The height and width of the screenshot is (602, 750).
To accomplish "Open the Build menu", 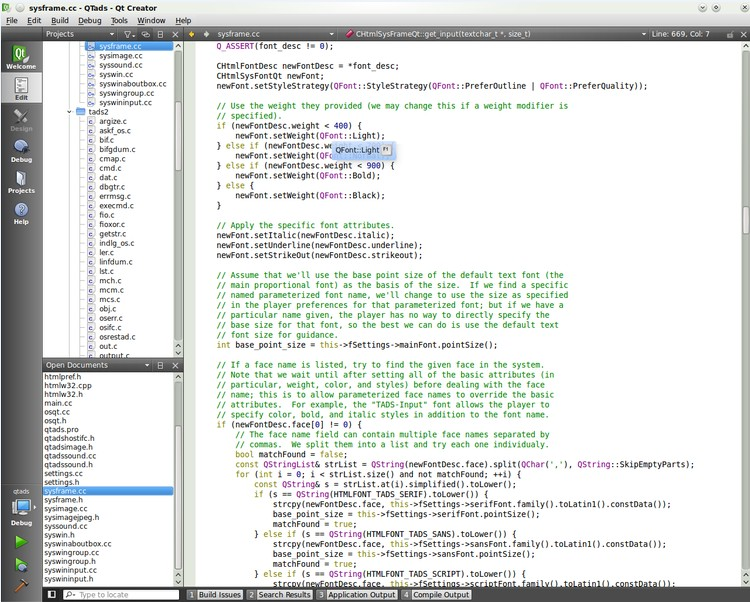I will 60,21.
